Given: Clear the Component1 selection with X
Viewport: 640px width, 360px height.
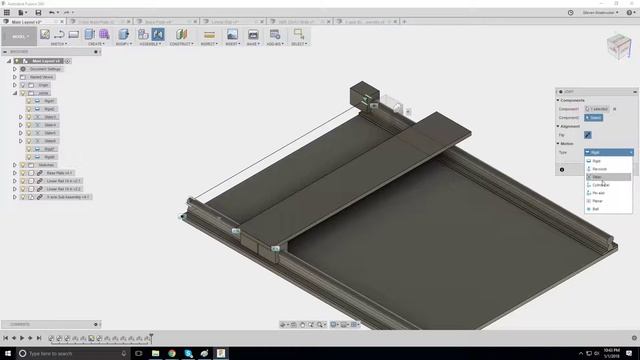Looking at the screenshot, I should point(615,109).
